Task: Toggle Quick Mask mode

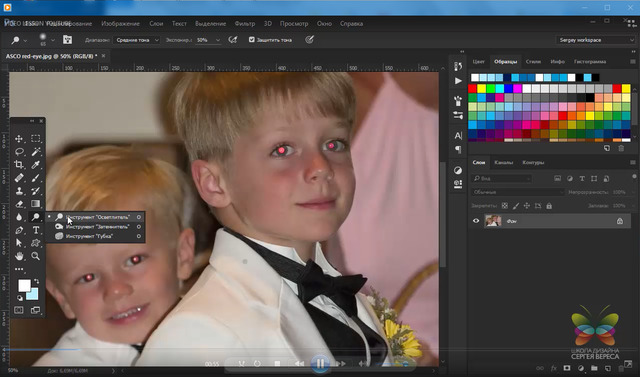Action: [19, 310]
